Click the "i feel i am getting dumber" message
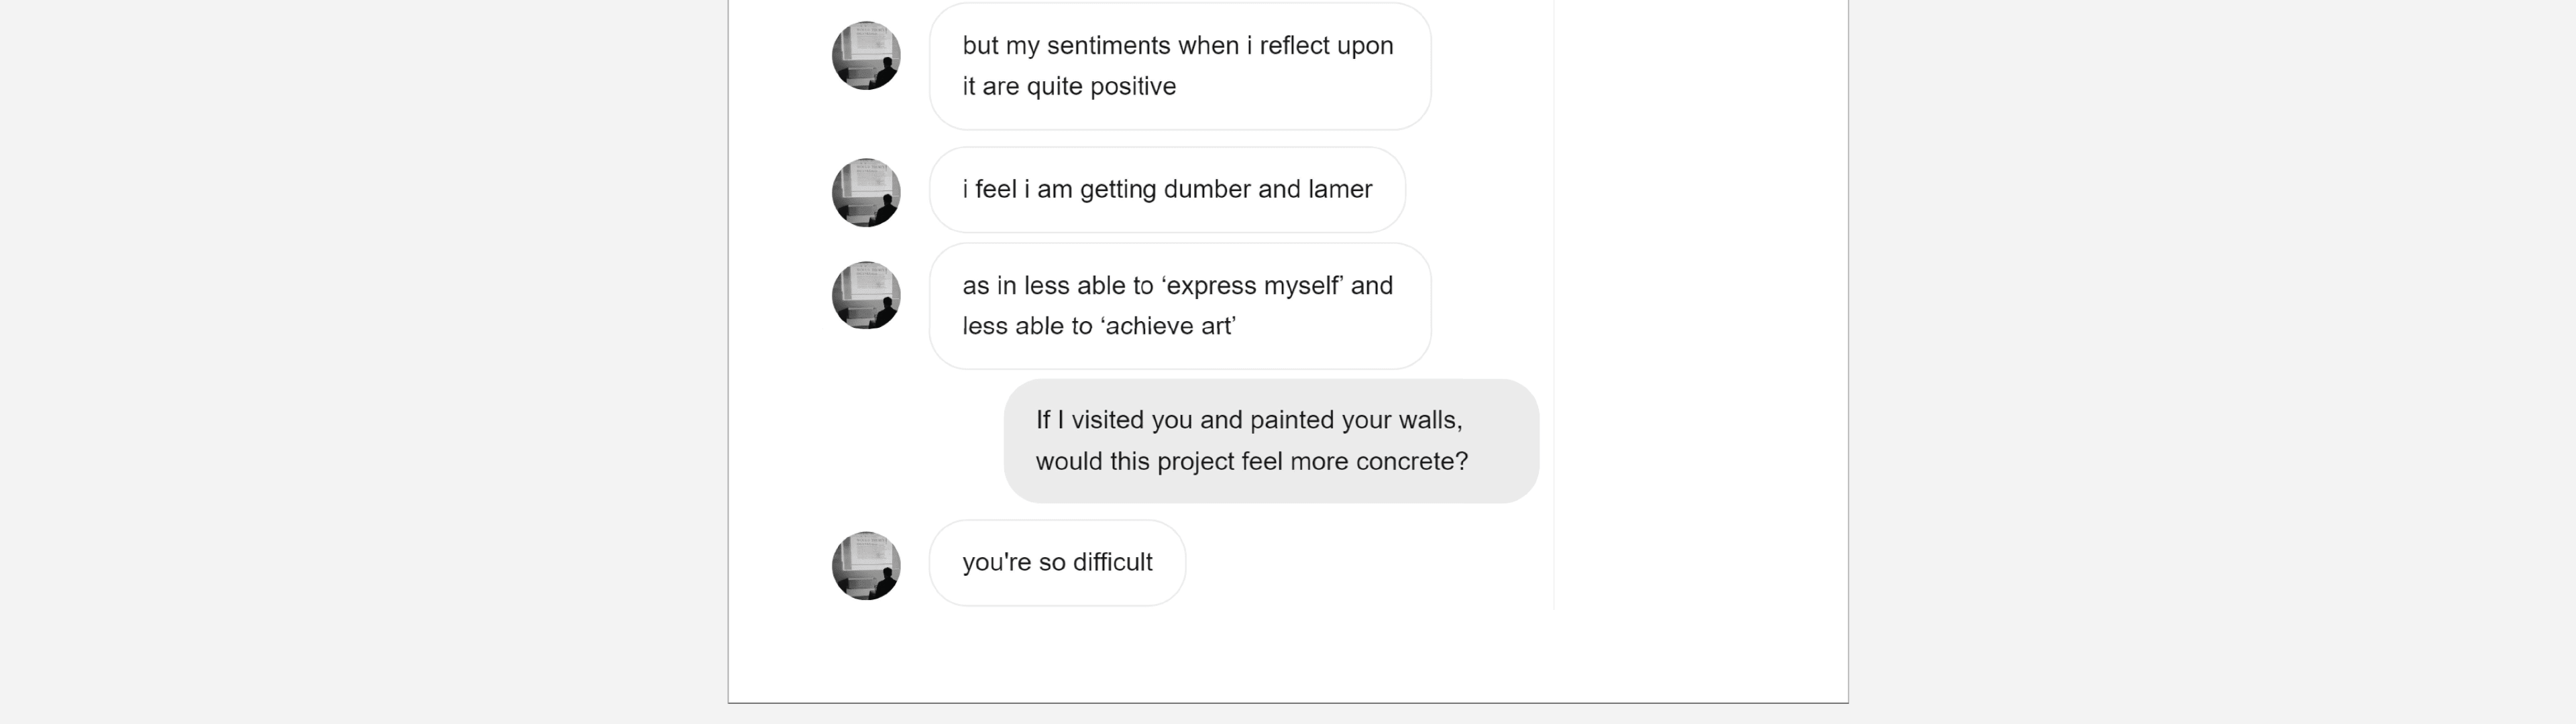This screenshot has height=724, width=2576. (1166, 190)
